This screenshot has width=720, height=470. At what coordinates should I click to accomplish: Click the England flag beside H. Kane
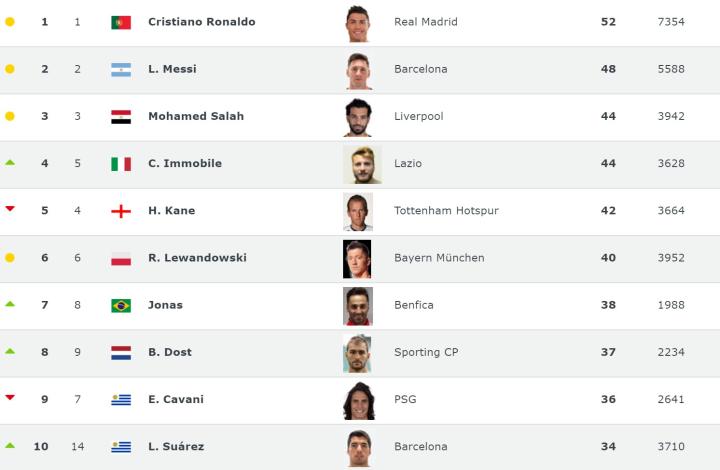[x=121, y=211]
